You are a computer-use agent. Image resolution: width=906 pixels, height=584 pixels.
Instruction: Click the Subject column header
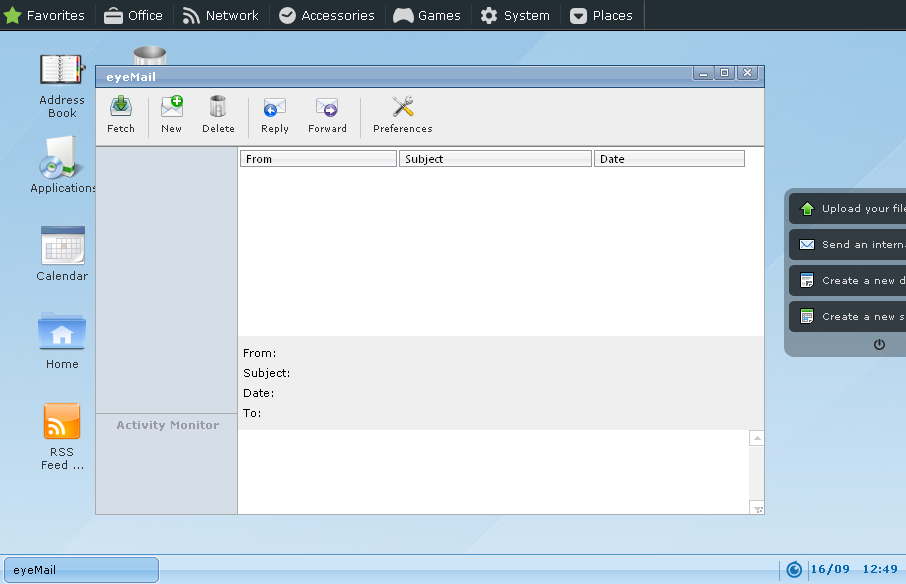[495, 159]
